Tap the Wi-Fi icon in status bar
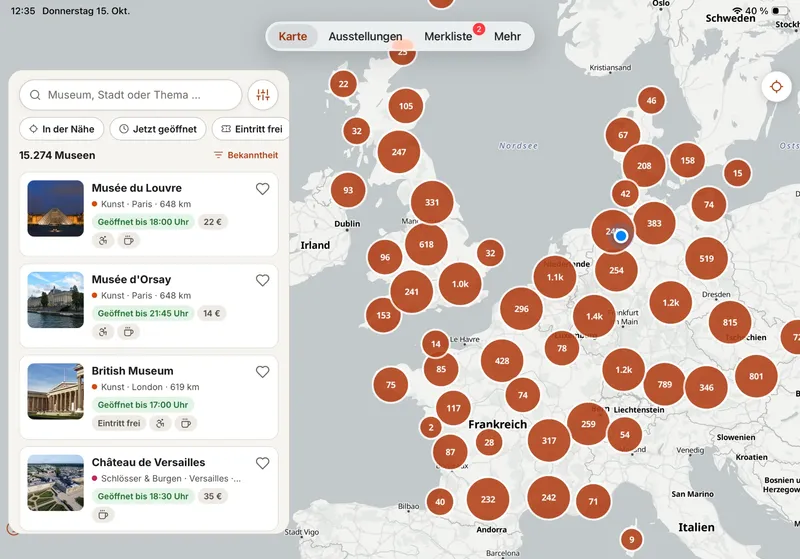The width and height of the screenshot is (800, 559). [737, 11]
